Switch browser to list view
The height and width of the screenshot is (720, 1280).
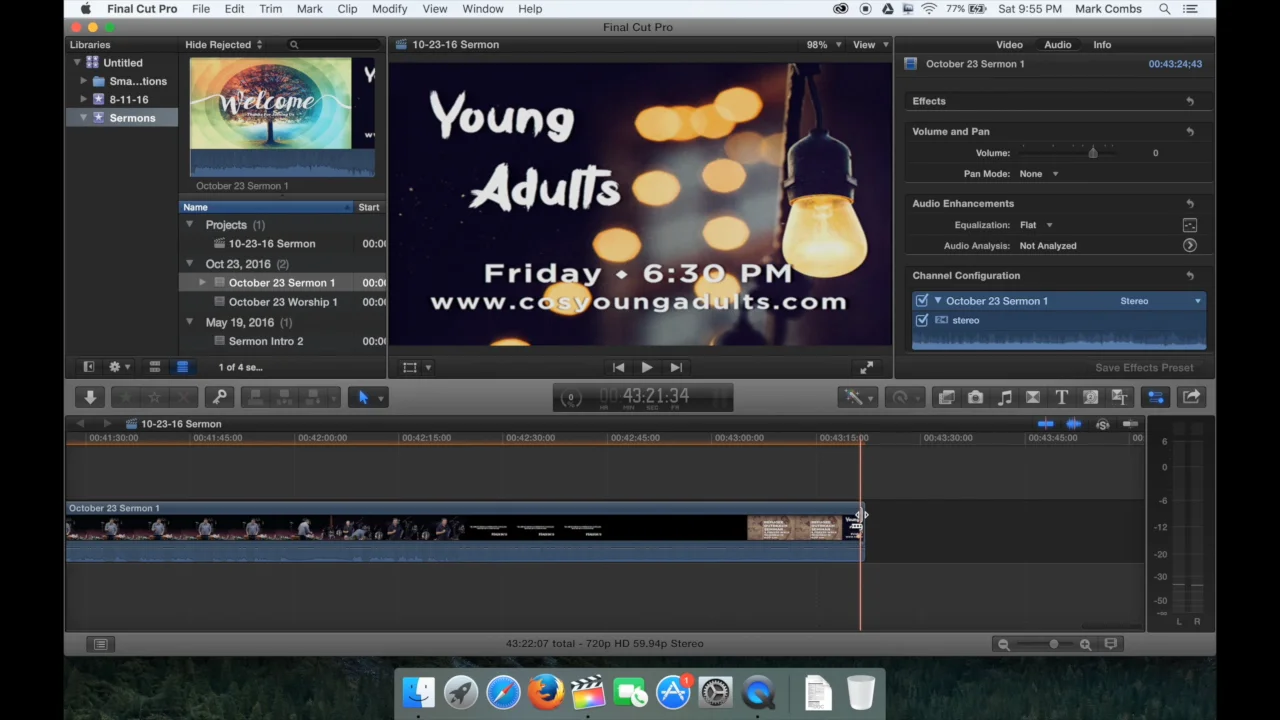coord(182,367)
